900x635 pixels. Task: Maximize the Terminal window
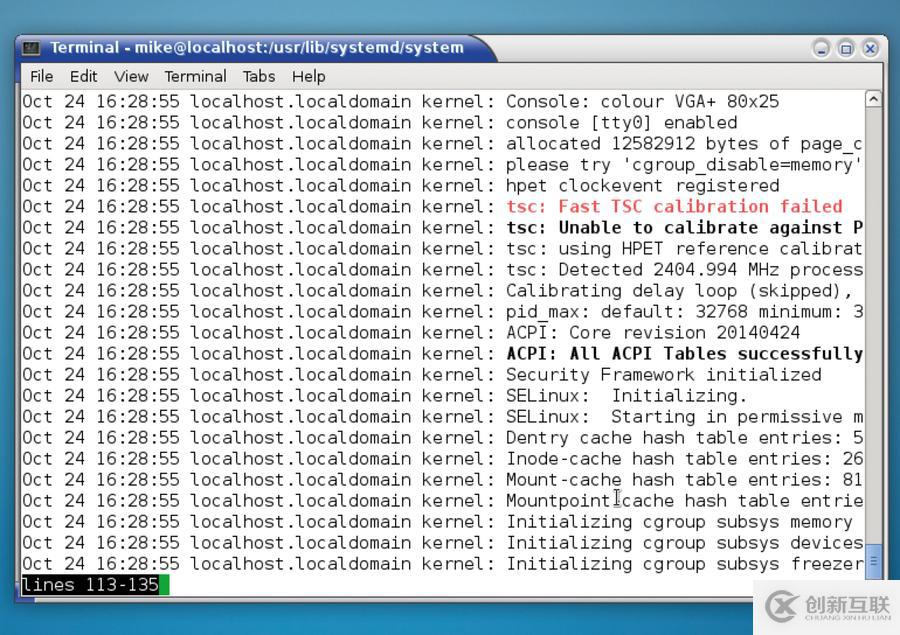pos(846,49)
